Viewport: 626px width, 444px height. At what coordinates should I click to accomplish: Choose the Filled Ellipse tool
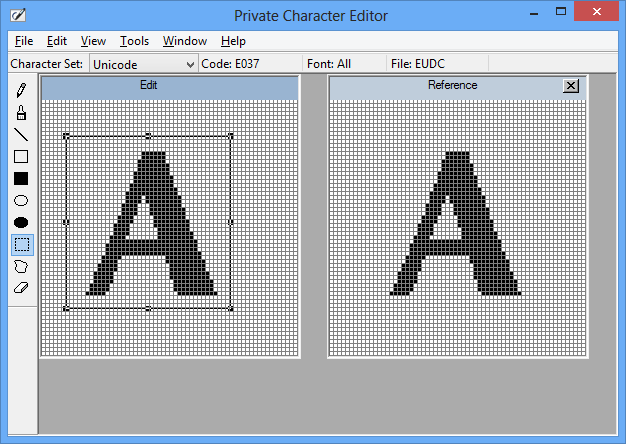pyautogui.click(x=21, y=223)
